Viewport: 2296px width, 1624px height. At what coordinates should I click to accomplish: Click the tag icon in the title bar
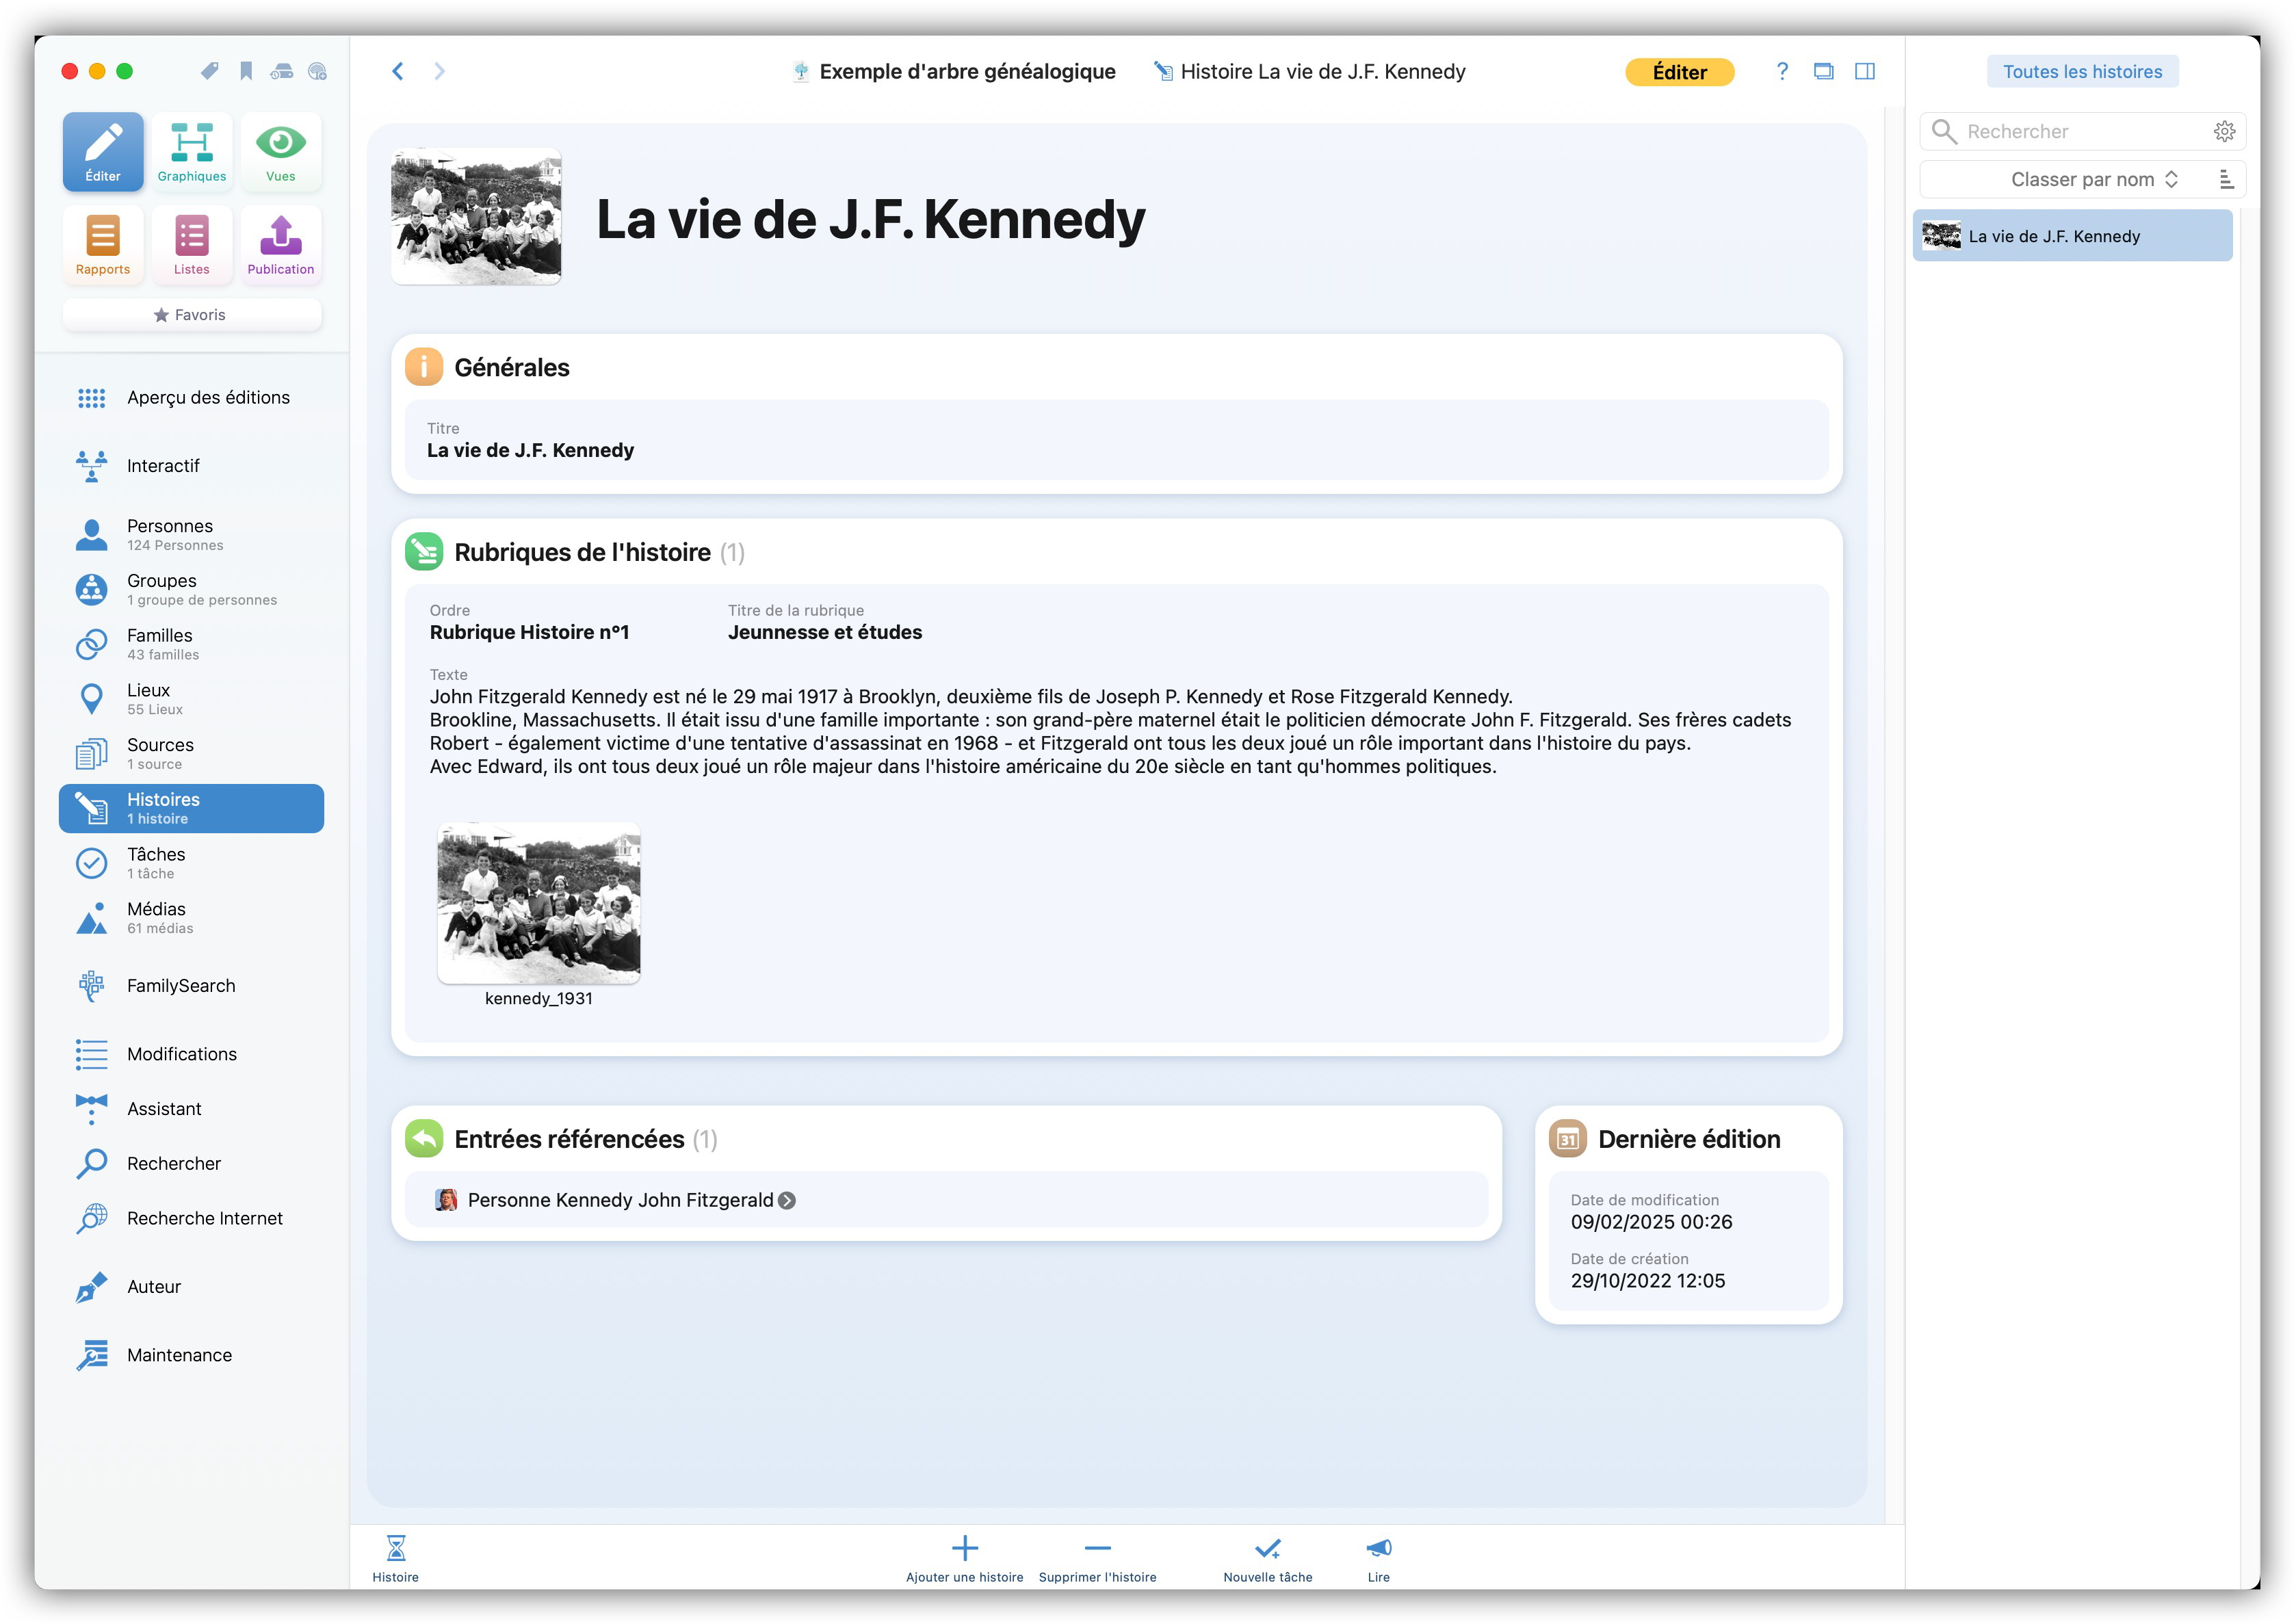[x=209, y=71]
